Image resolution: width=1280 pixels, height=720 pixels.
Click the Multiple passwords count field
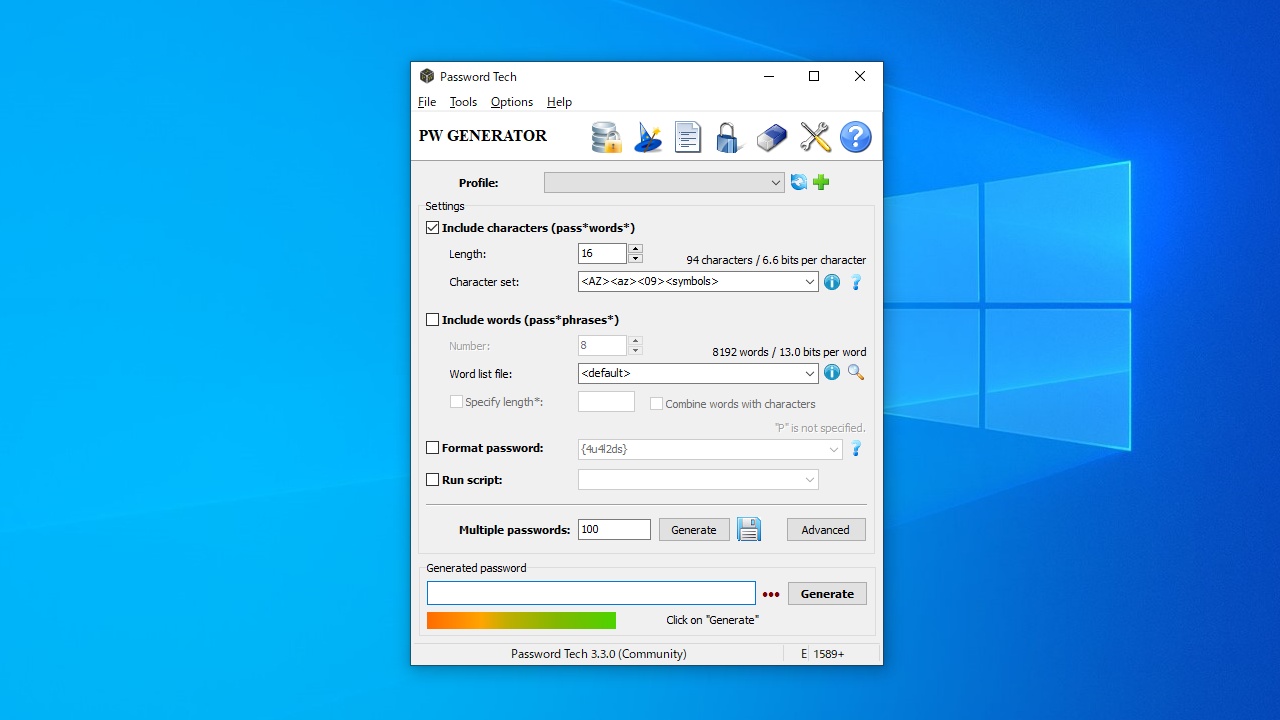614,530
